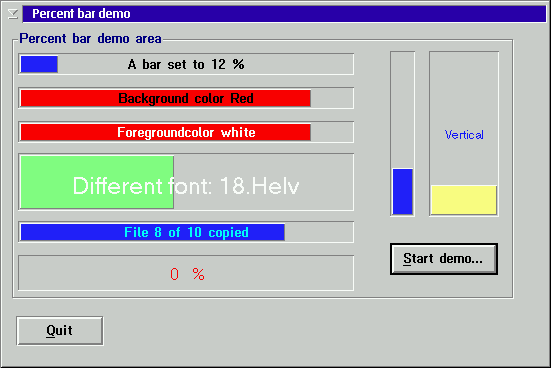This screenshot has width=551, height=368.
Task: Click the 'Vertical' label text
Action: click(464, 135)
